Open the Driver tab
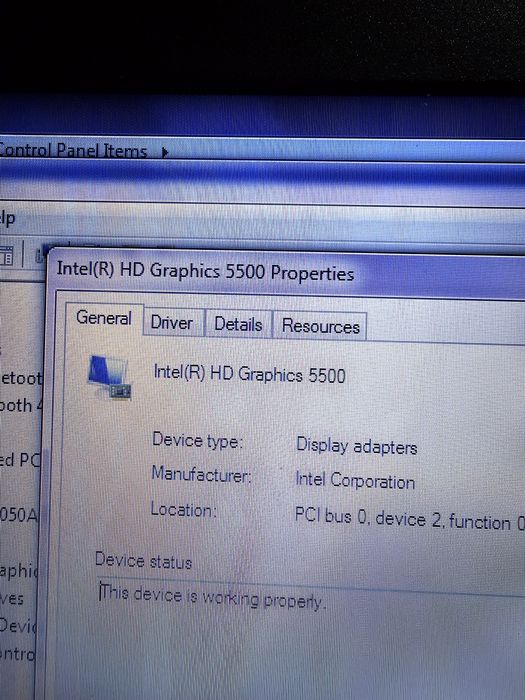Image resolution: width=525 pixels, height=700 pixels. tap(172, 322)
